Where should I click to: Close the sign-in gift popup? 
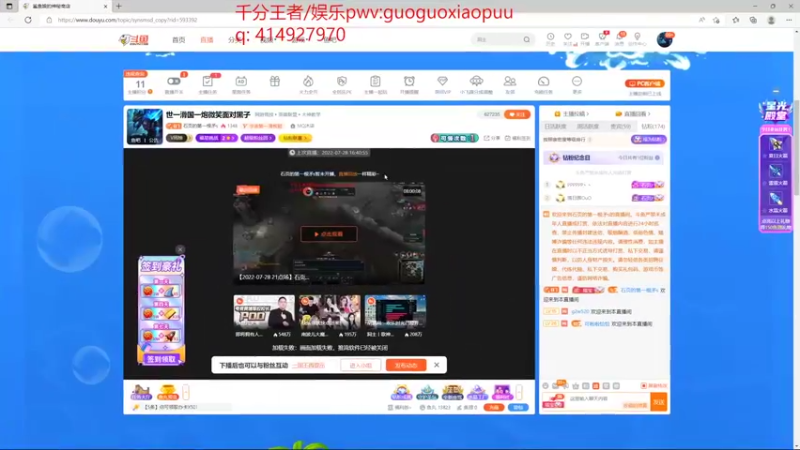tap(180, 249)
